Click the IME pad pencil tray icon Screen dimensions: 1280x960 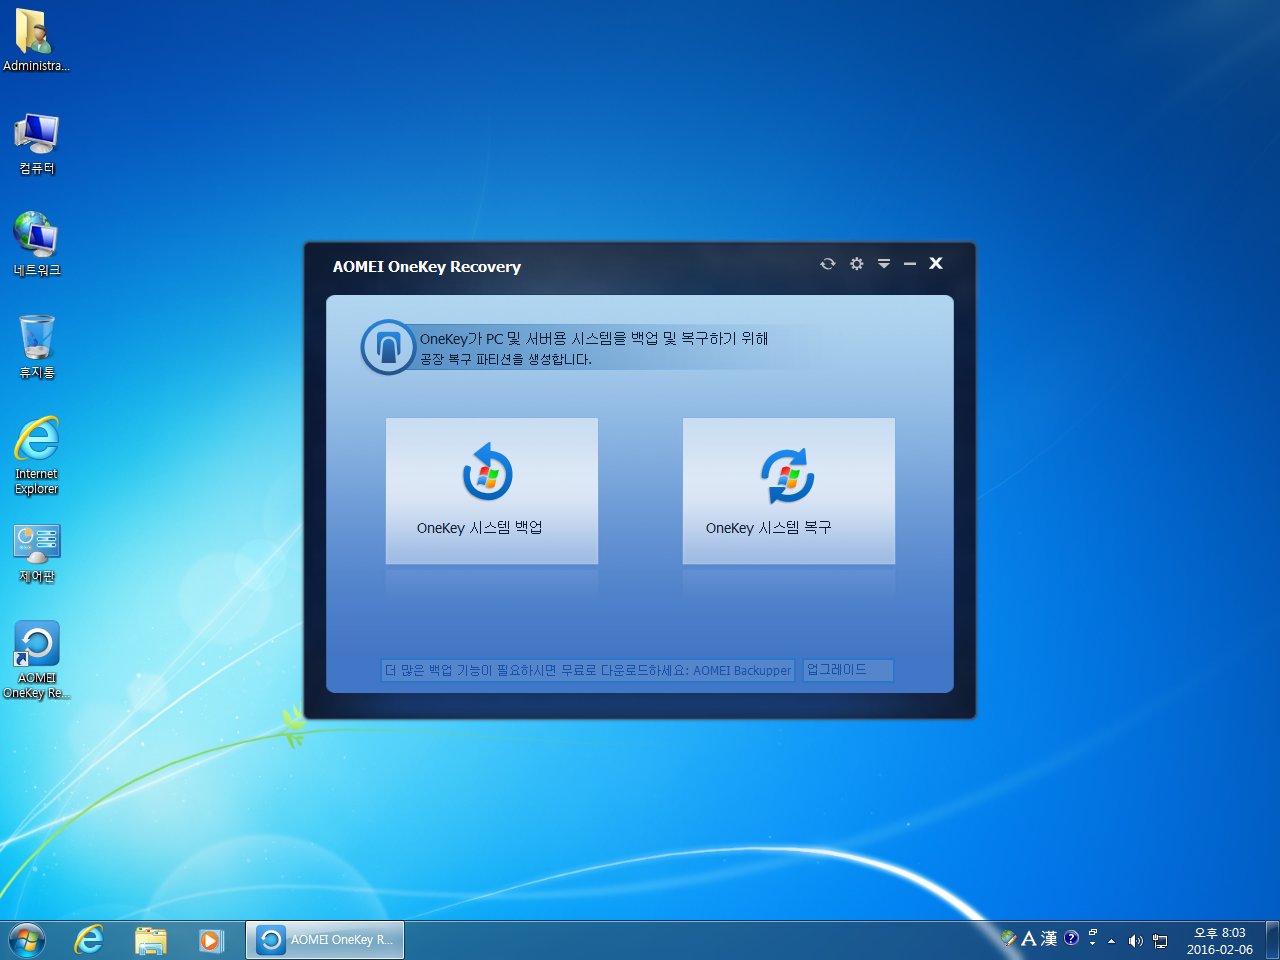1009,938
